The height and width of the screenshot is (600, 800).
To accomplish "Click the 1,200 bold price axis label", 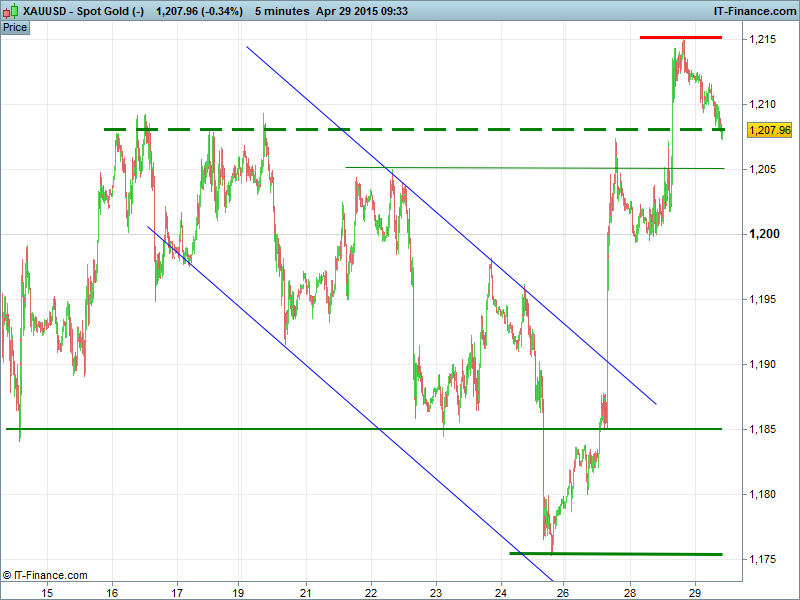I will tap(764, 234).
